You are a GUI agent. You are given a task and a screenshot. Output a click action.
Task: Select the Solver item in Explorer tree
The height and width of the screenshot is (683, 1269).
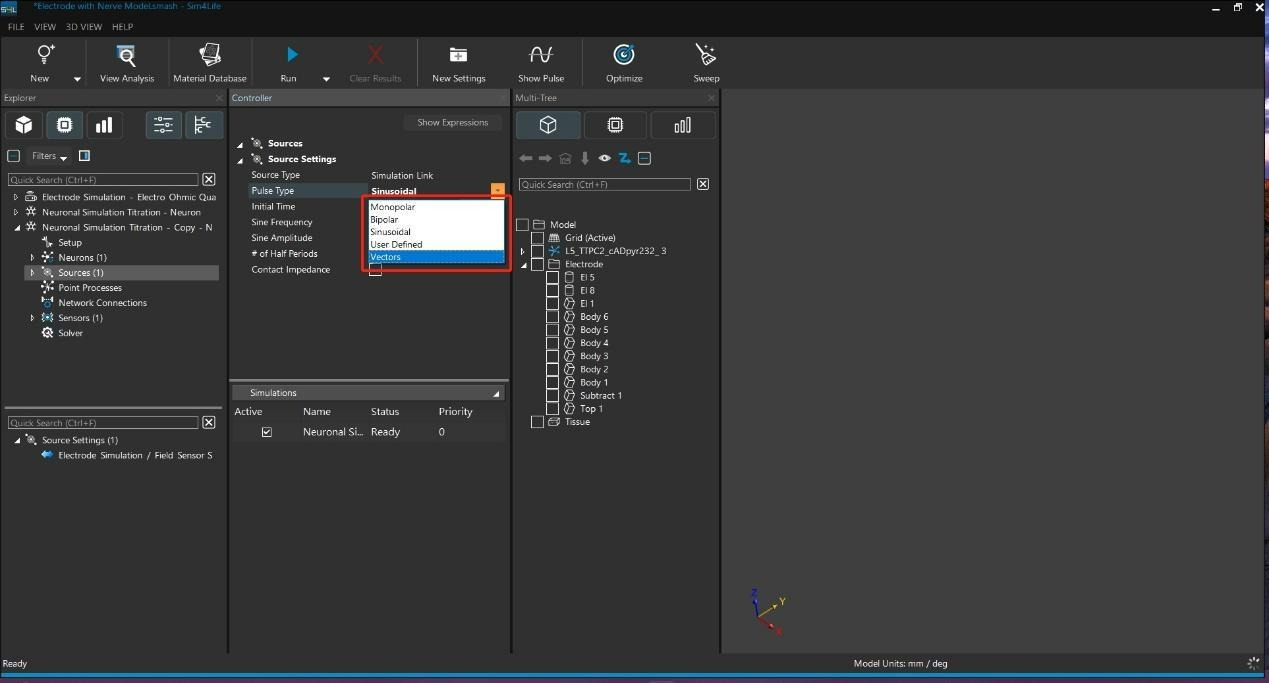(x=70, y=333)
